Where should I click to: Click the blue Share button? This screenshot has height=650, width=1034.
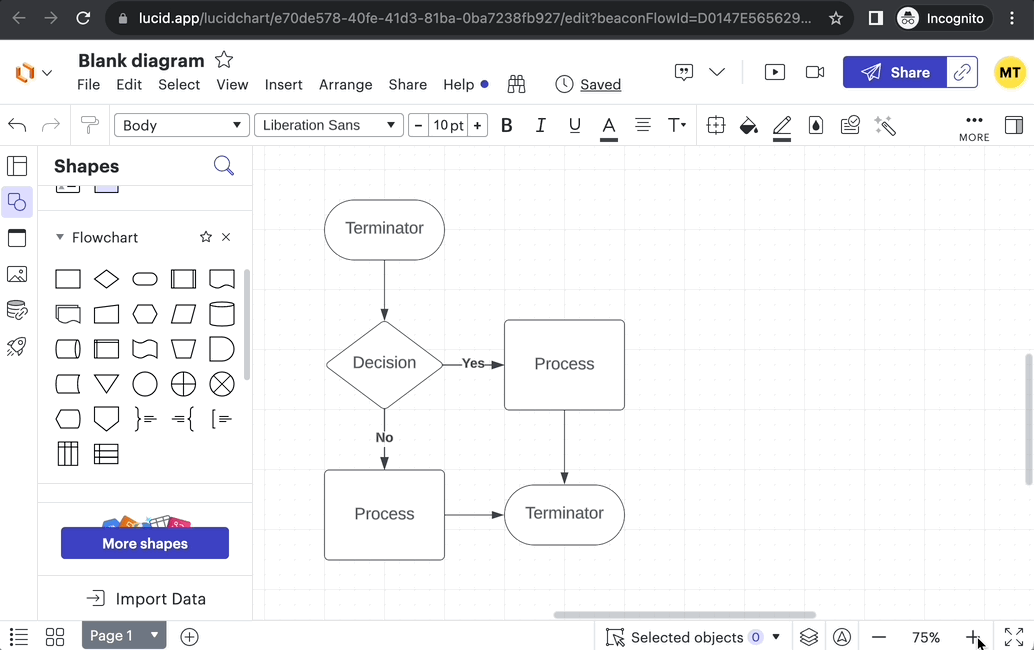[895, 72]
